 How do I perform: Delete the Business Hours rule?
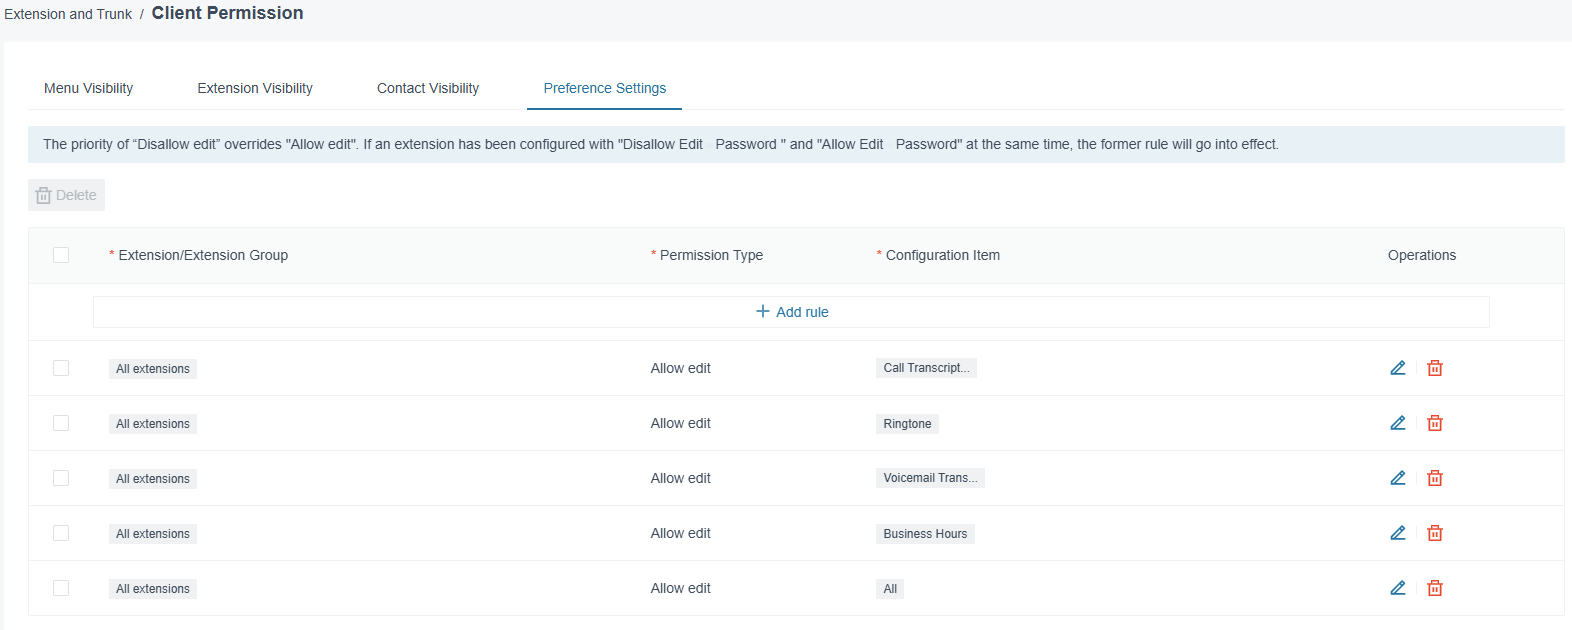tap(1435, 533)
